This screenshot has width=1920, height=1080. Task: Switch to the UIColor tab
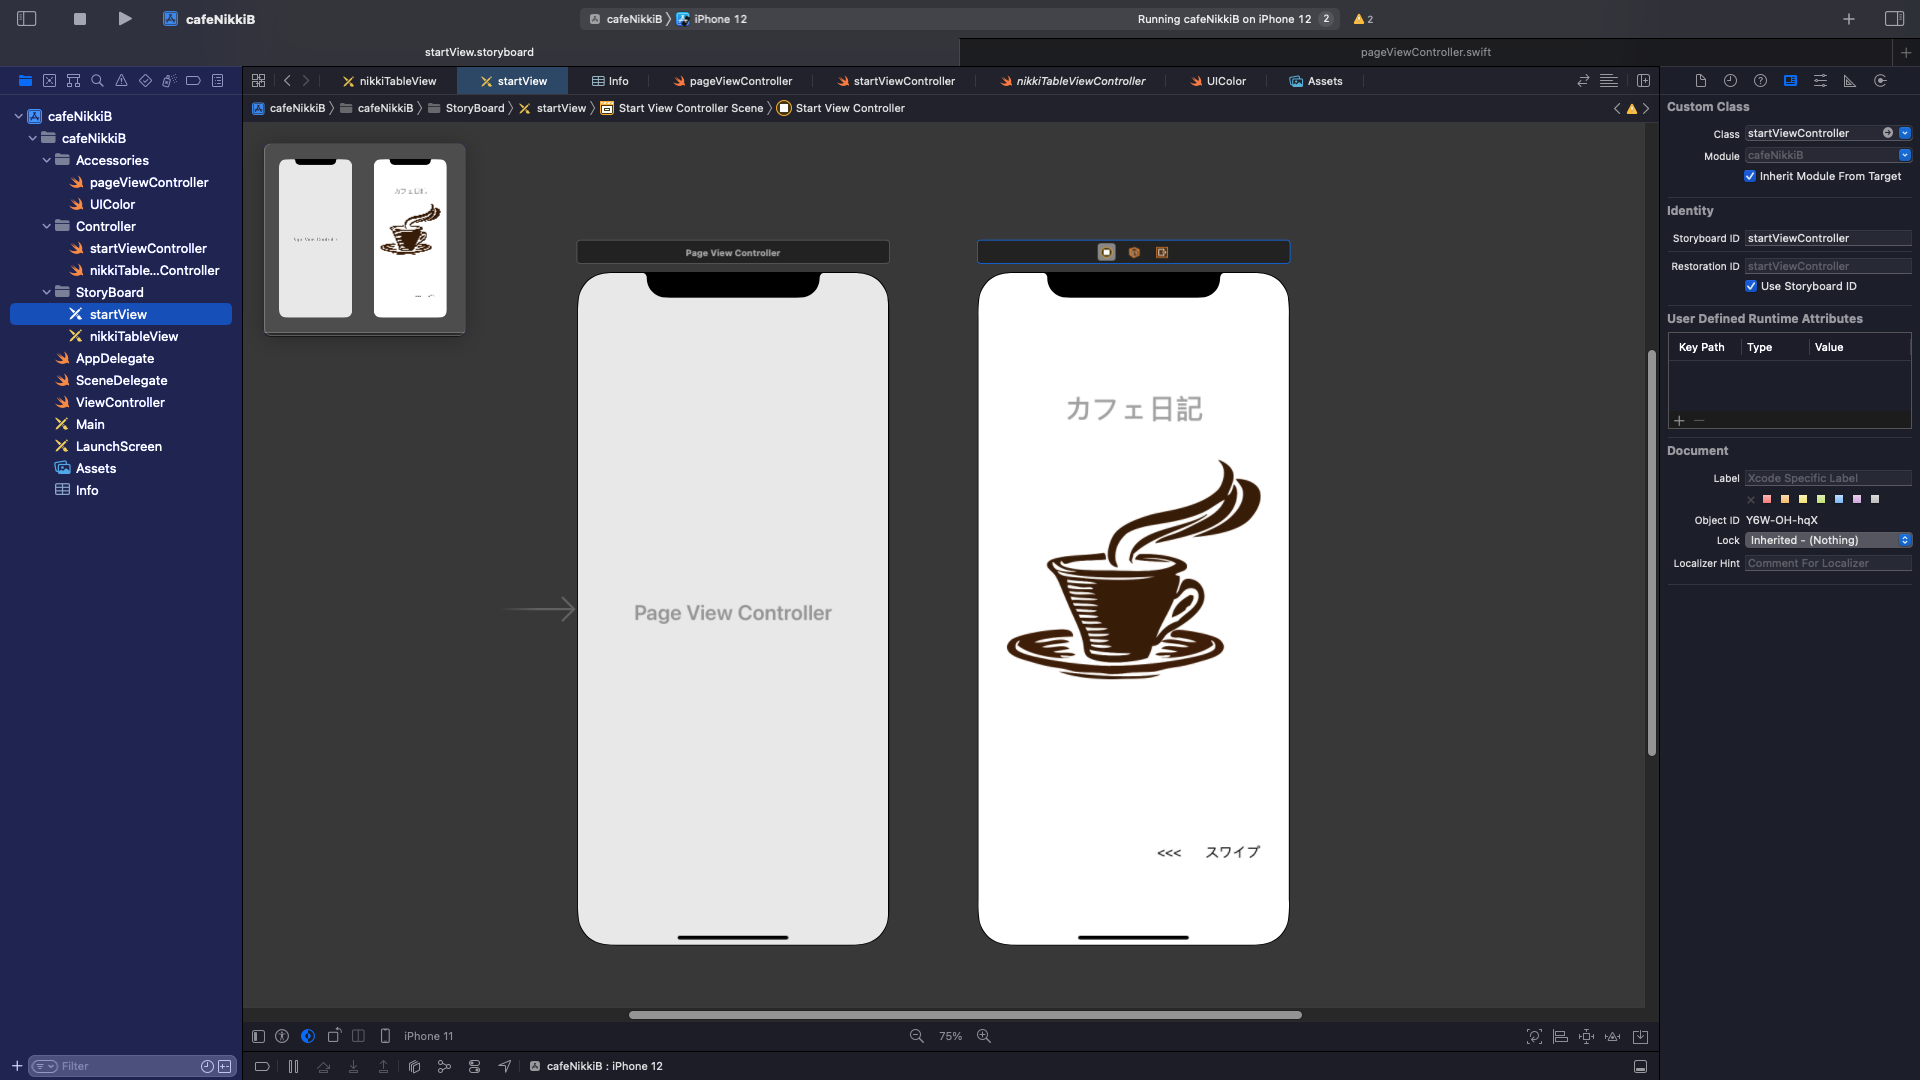click(1218, 81)
